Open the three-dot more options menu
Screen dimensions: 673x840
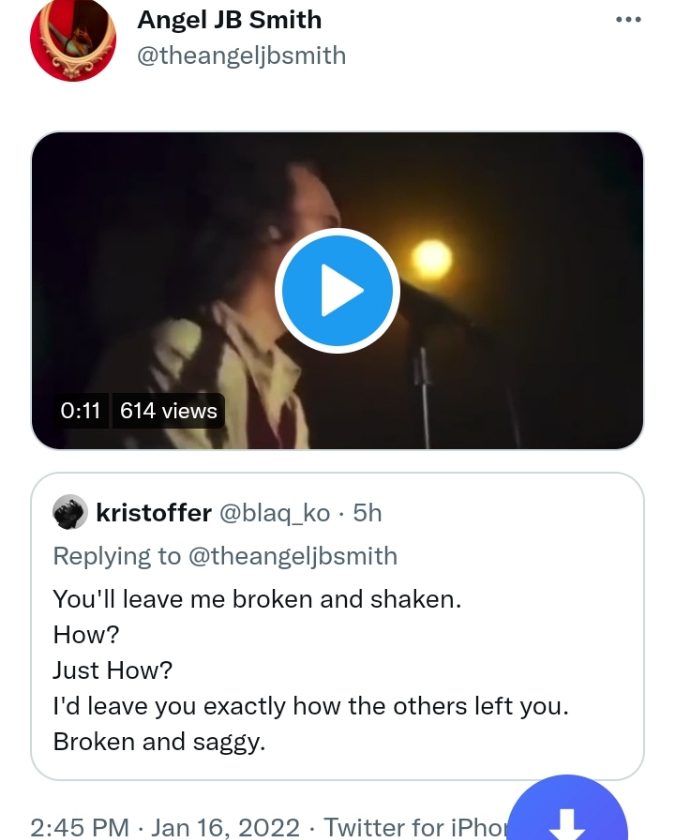pos(627,19)
